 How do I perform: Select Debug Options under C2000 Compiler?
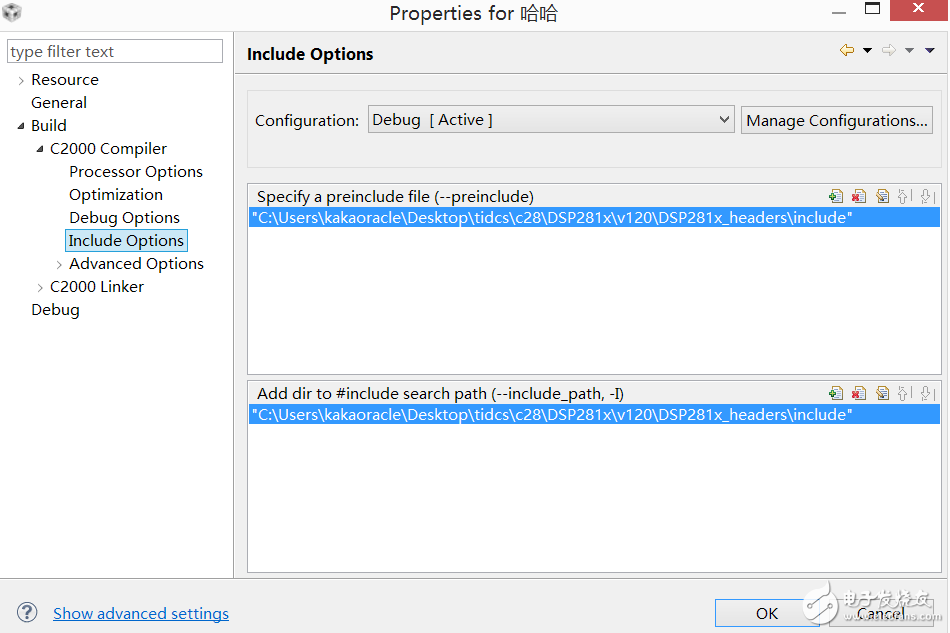[x=124, y=218]
